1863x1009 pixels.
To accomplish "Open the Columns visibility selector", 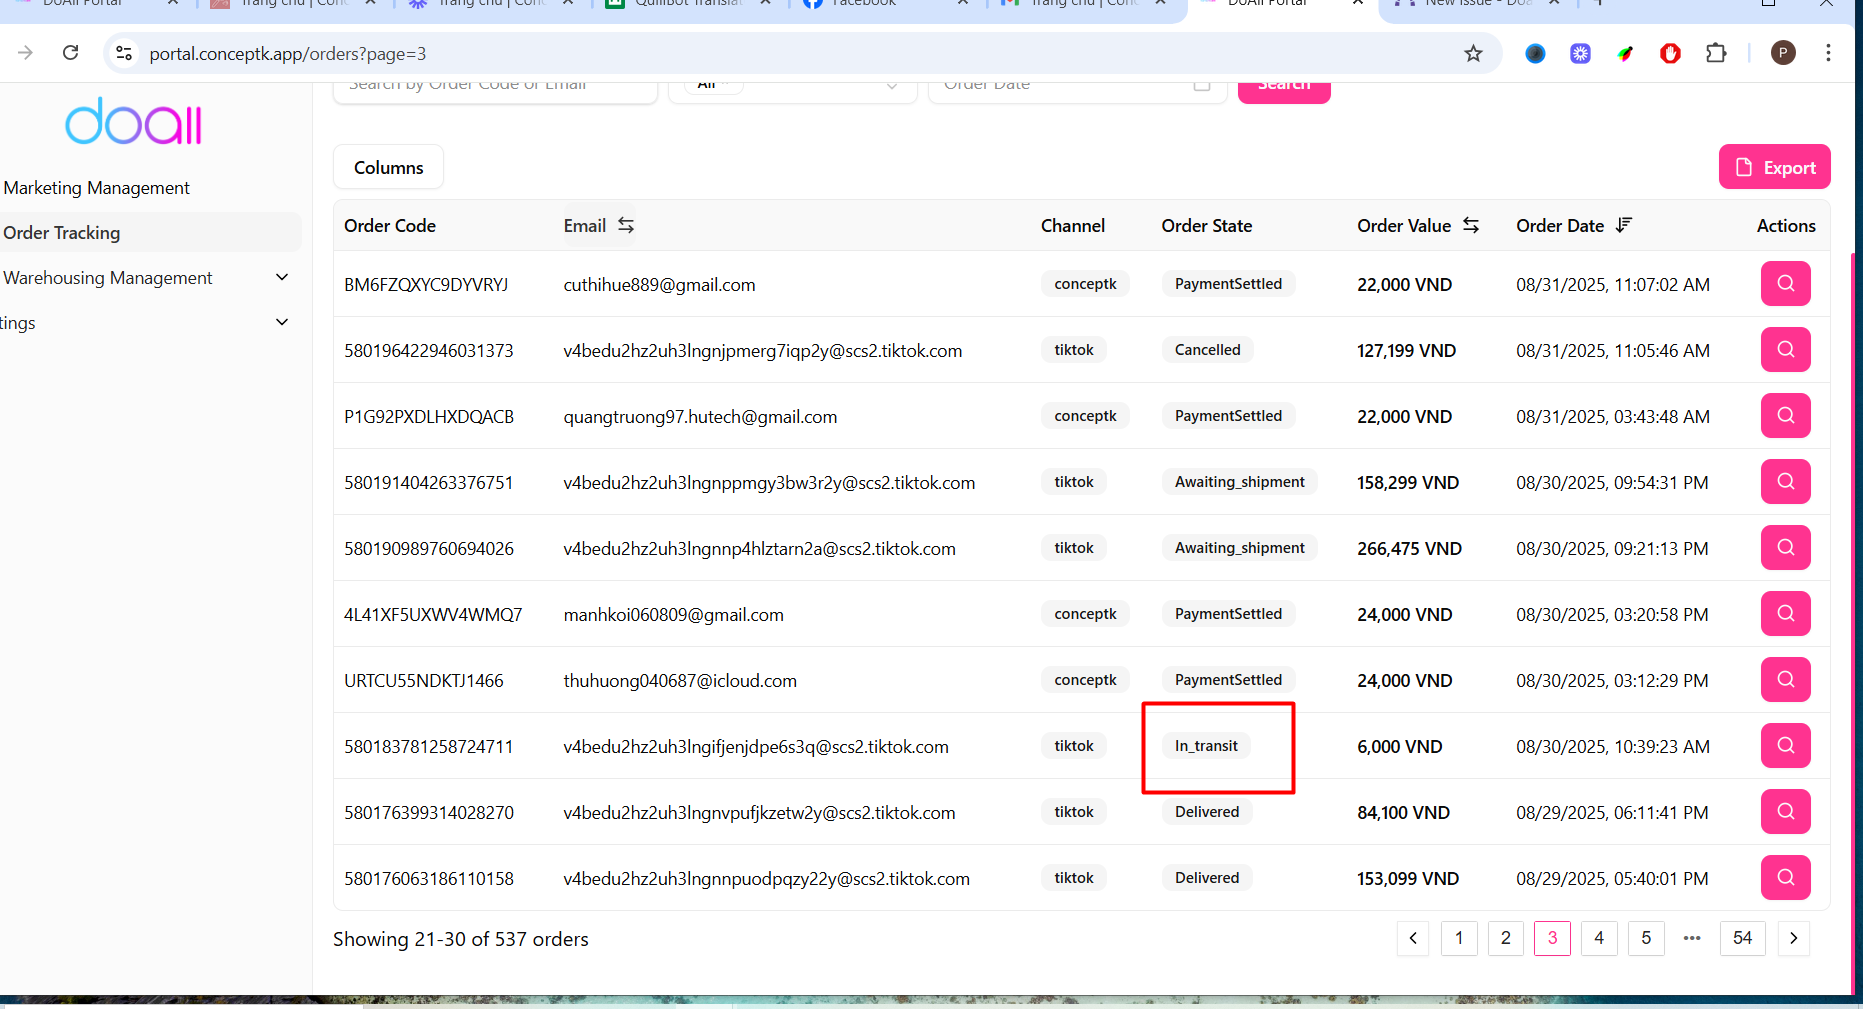I will click(x=388, y=167).
